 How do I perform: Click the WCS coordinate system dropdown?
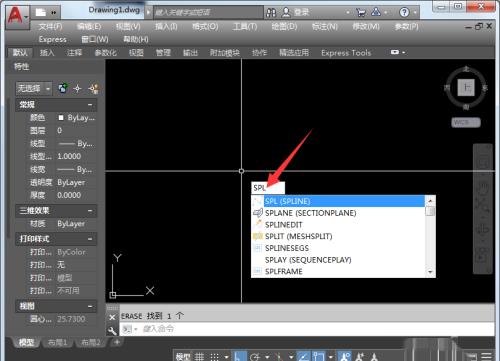tap(466, 122)
